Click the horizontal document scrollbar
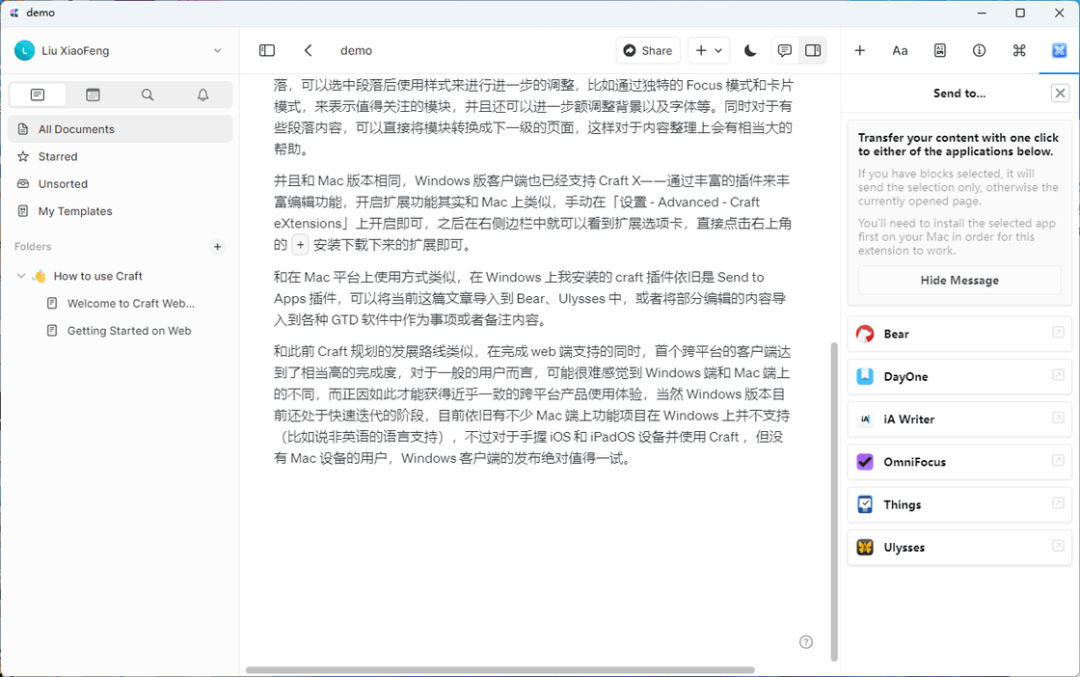This screenshot has width=1080, height=677. click(500, 669)
